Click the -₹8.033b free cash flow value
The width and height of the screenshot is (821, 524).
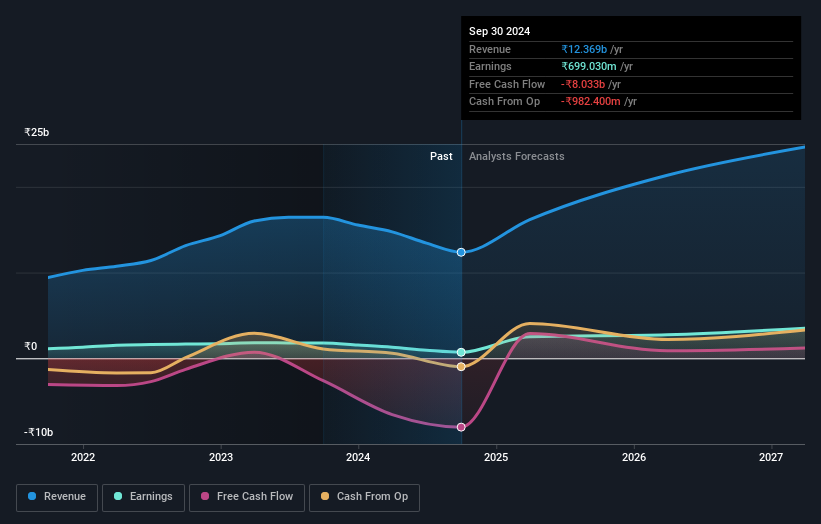click(583, 84)
